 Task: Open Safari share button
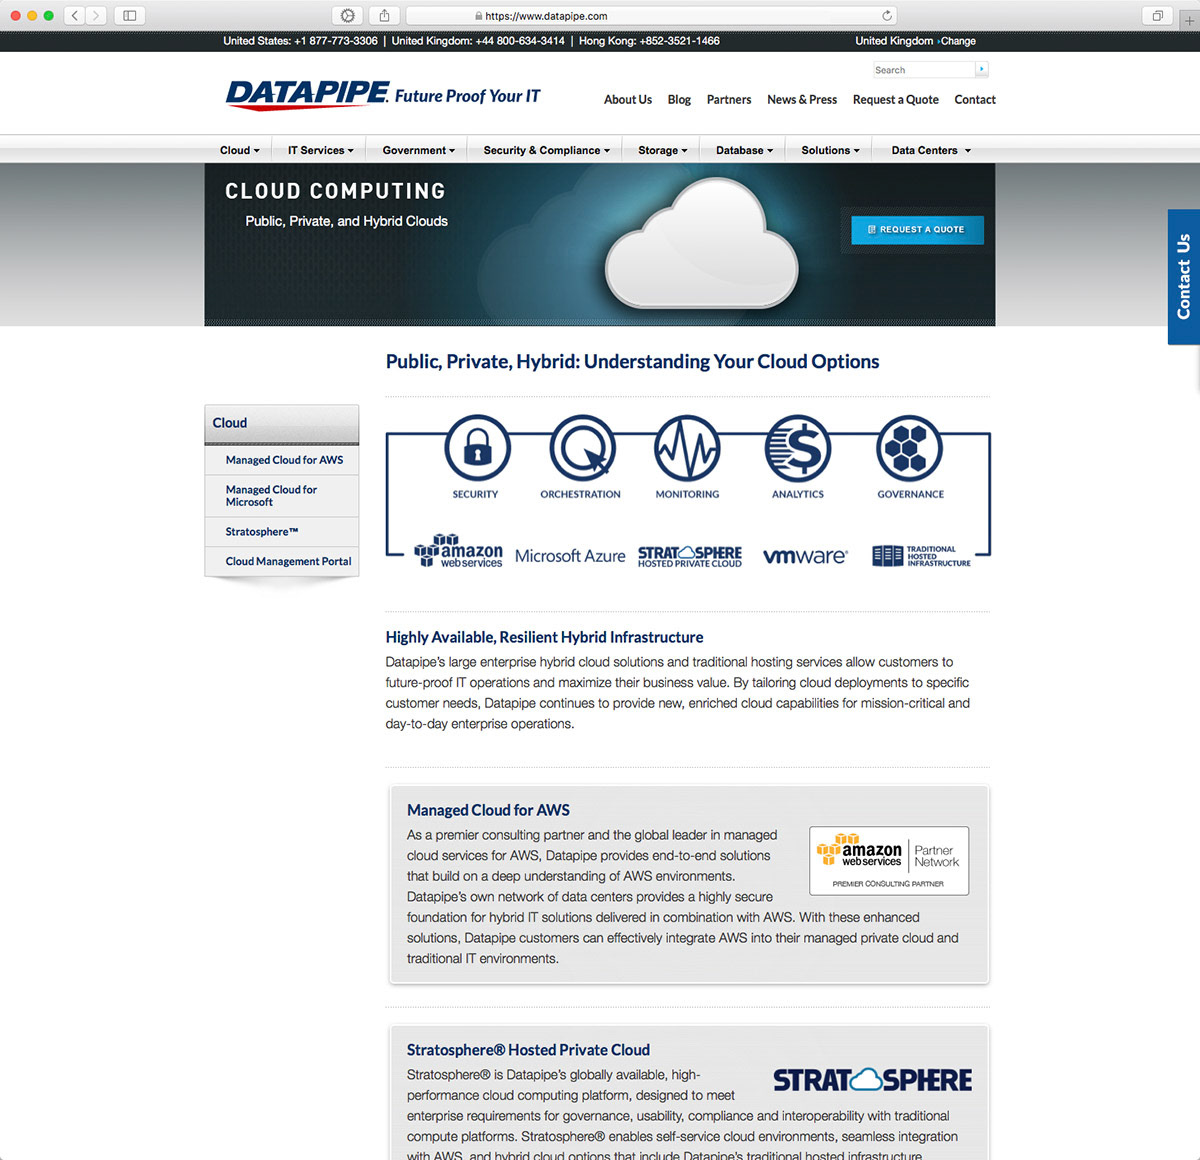[384, 16]
